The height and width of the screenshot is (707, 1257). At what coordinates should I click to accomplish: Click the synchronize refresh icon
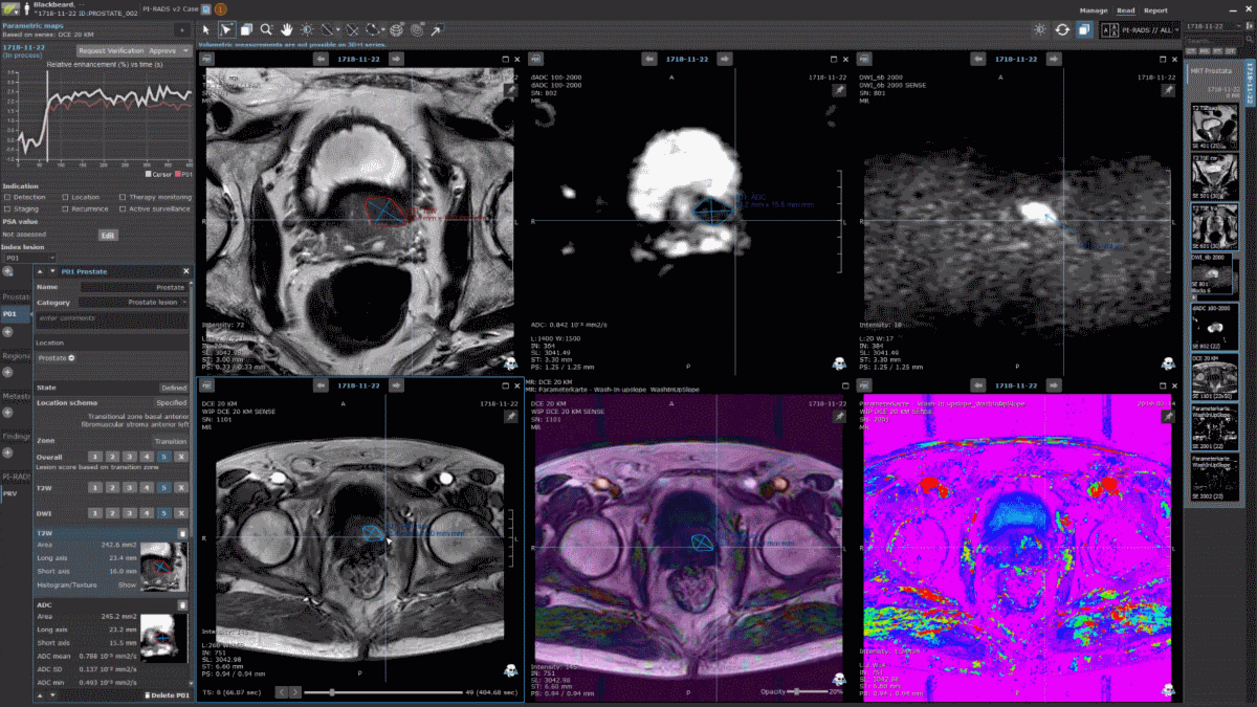1062,30
